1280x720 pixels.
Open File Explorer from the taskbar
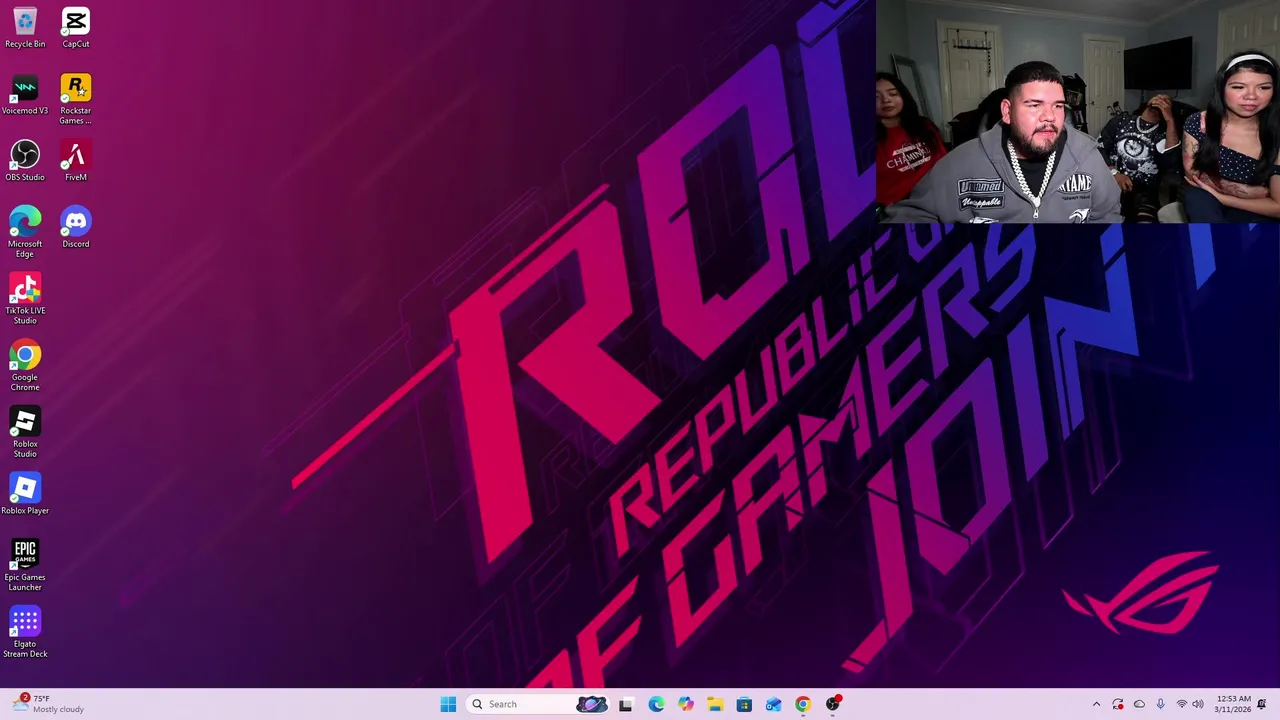(715, 704)
